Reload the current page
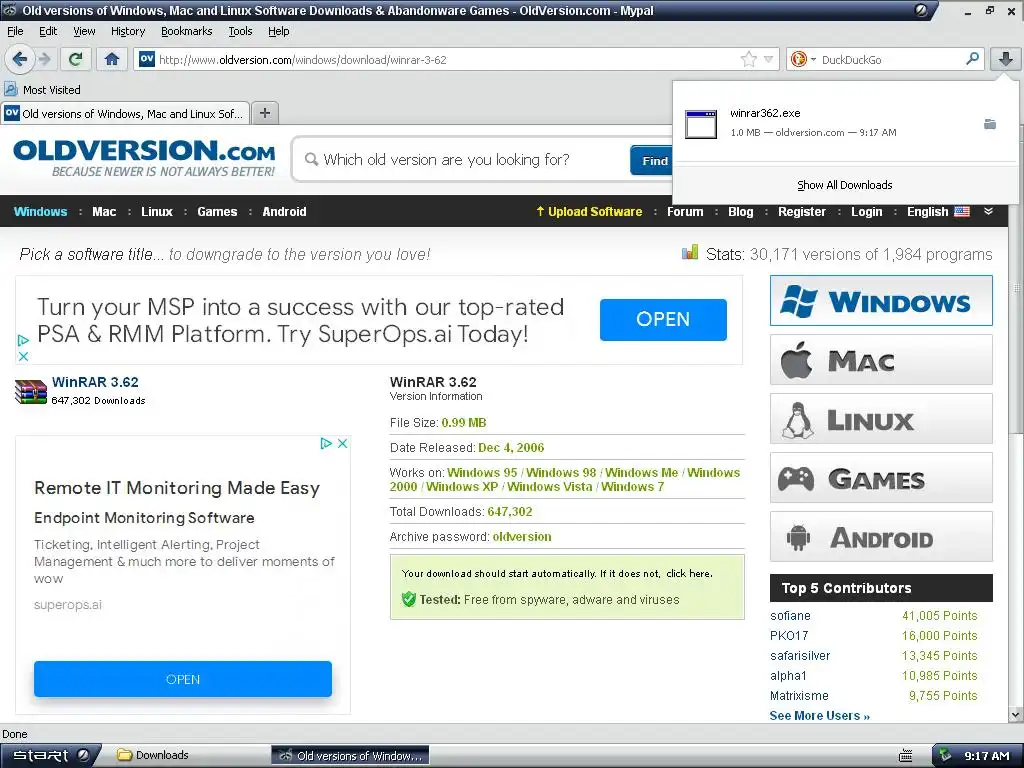 click(x=76, y=59)
